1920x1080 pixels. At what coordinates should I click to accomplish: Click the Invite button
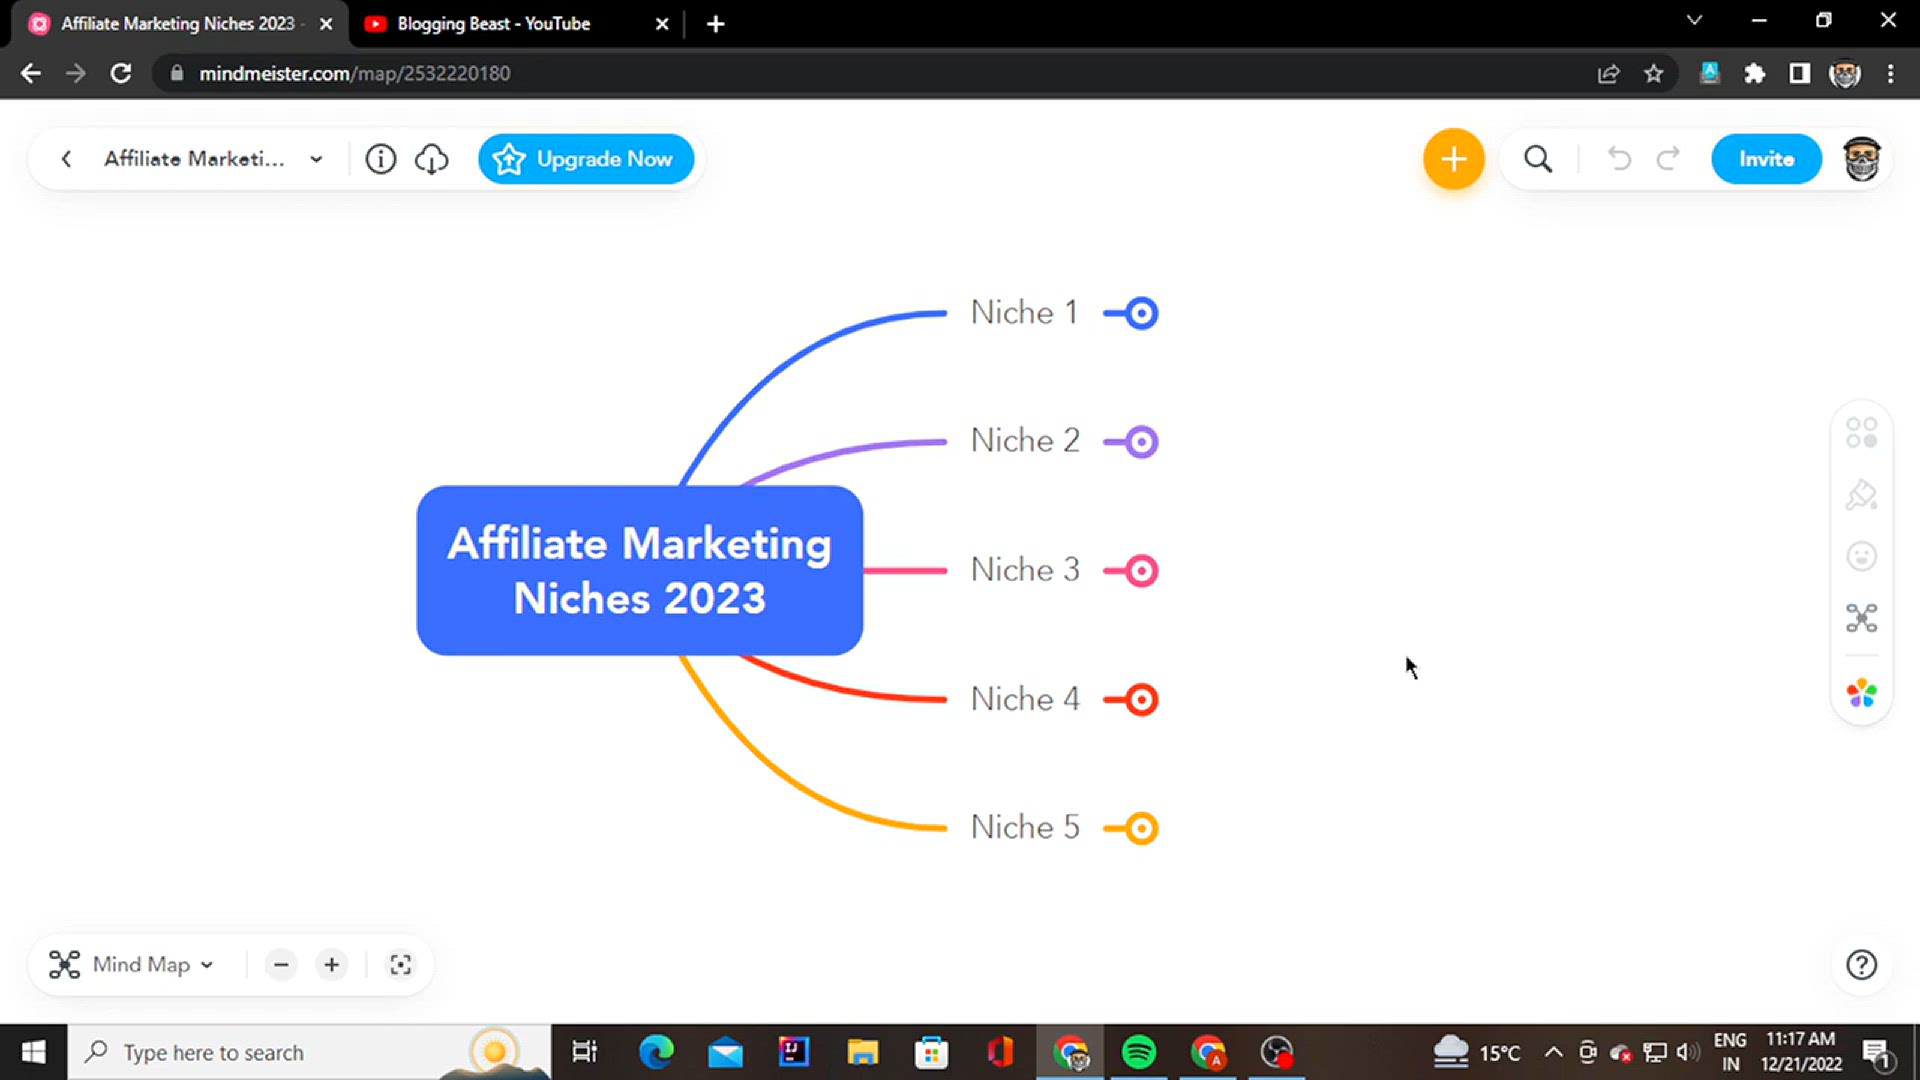[x=1766, y=159]
